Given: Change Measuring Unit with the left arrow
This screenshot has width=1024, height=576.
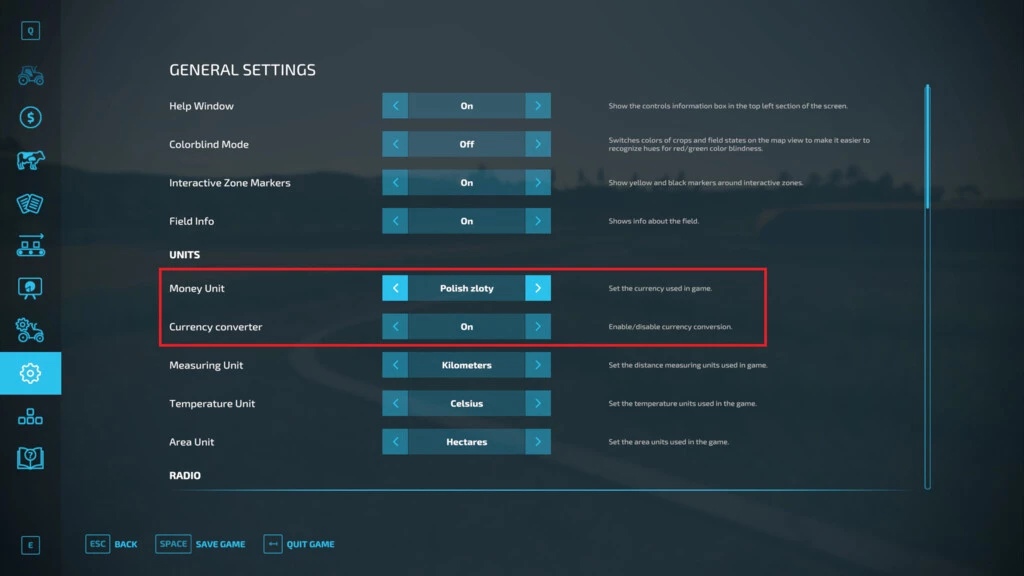Looking at the screenshot, I should [x=395, y=365].
